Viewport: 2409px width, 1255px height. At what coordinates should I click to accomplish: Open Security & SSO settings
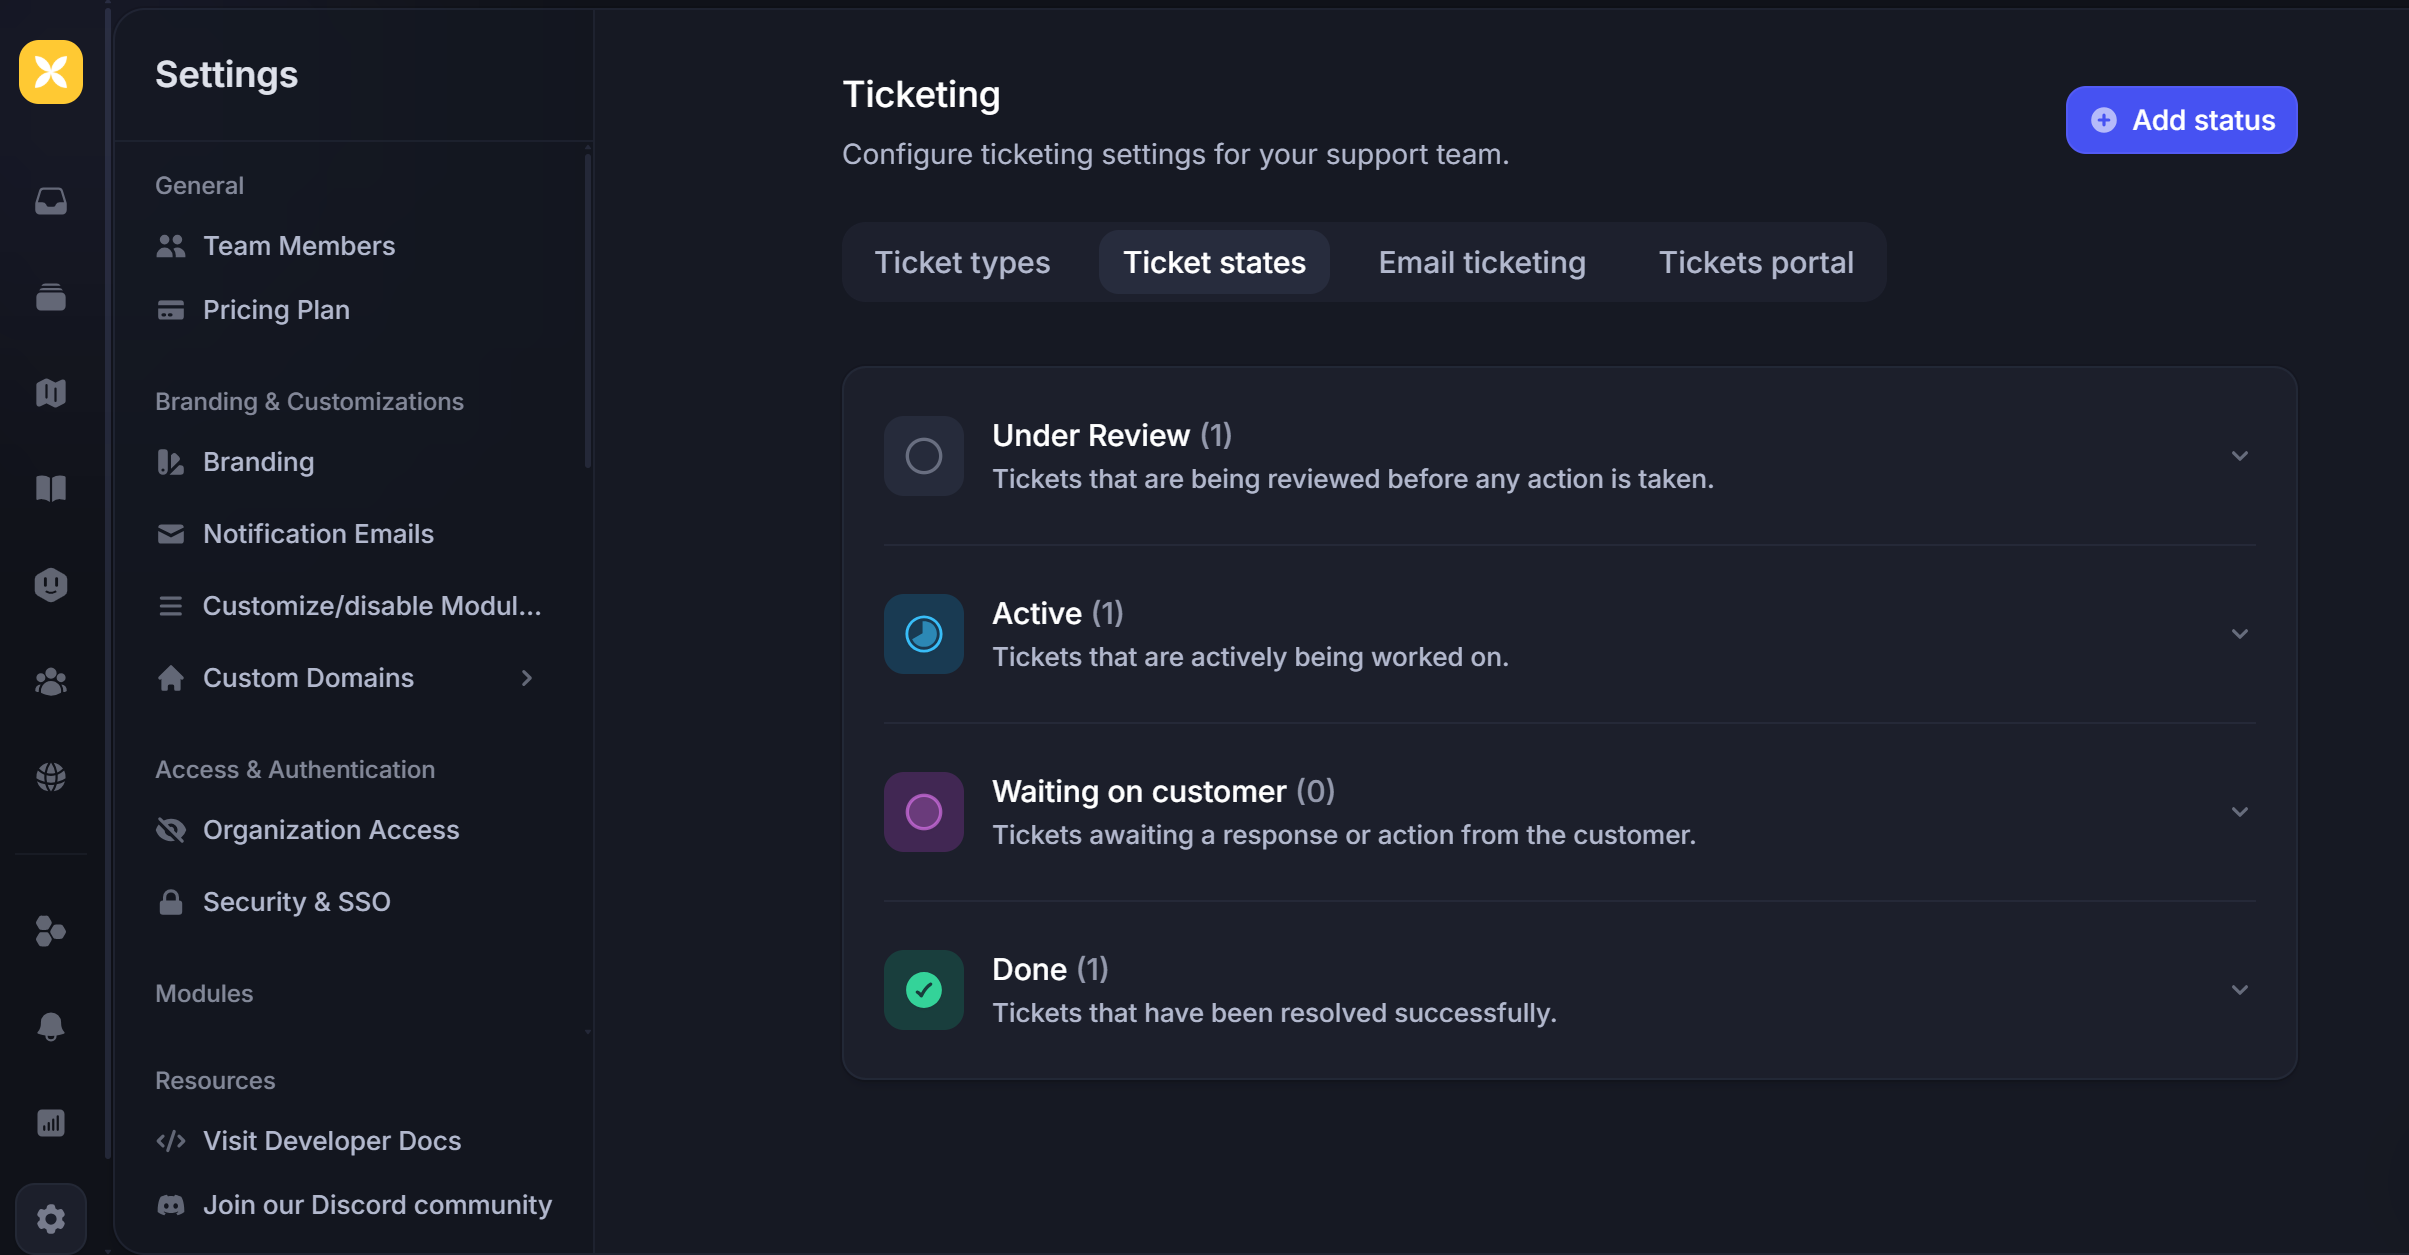(296, 902)
